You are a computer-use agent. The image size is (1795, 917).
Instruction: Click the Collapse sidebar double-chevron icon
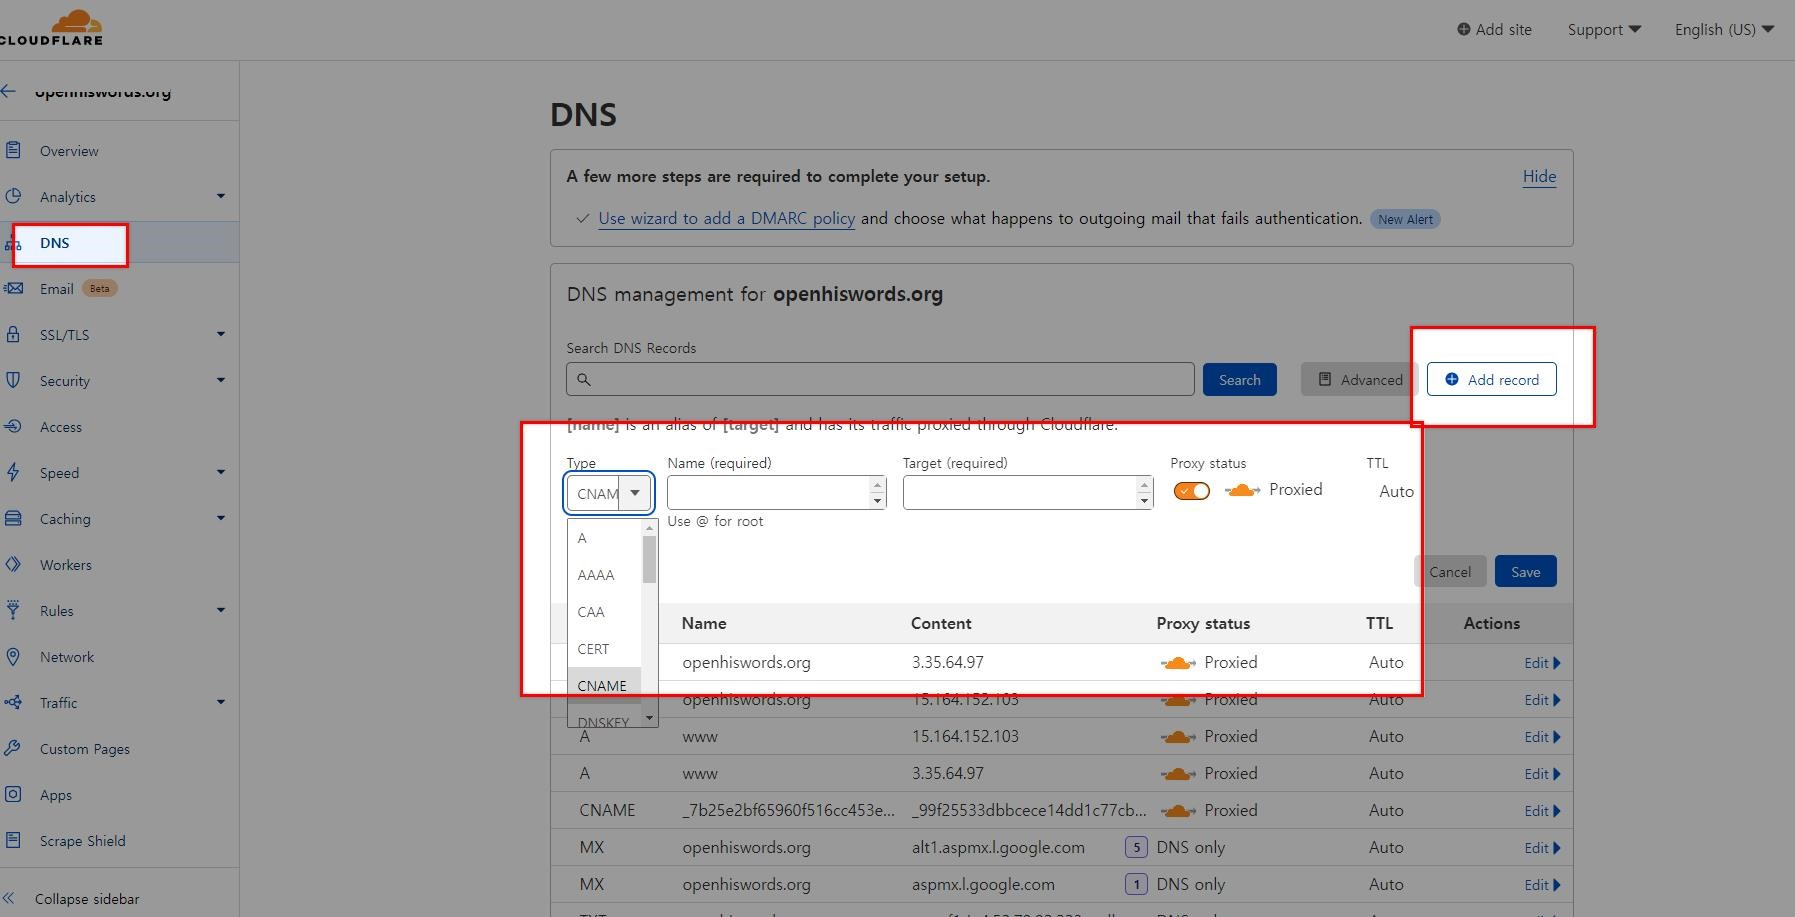click(x=9, y=899)
